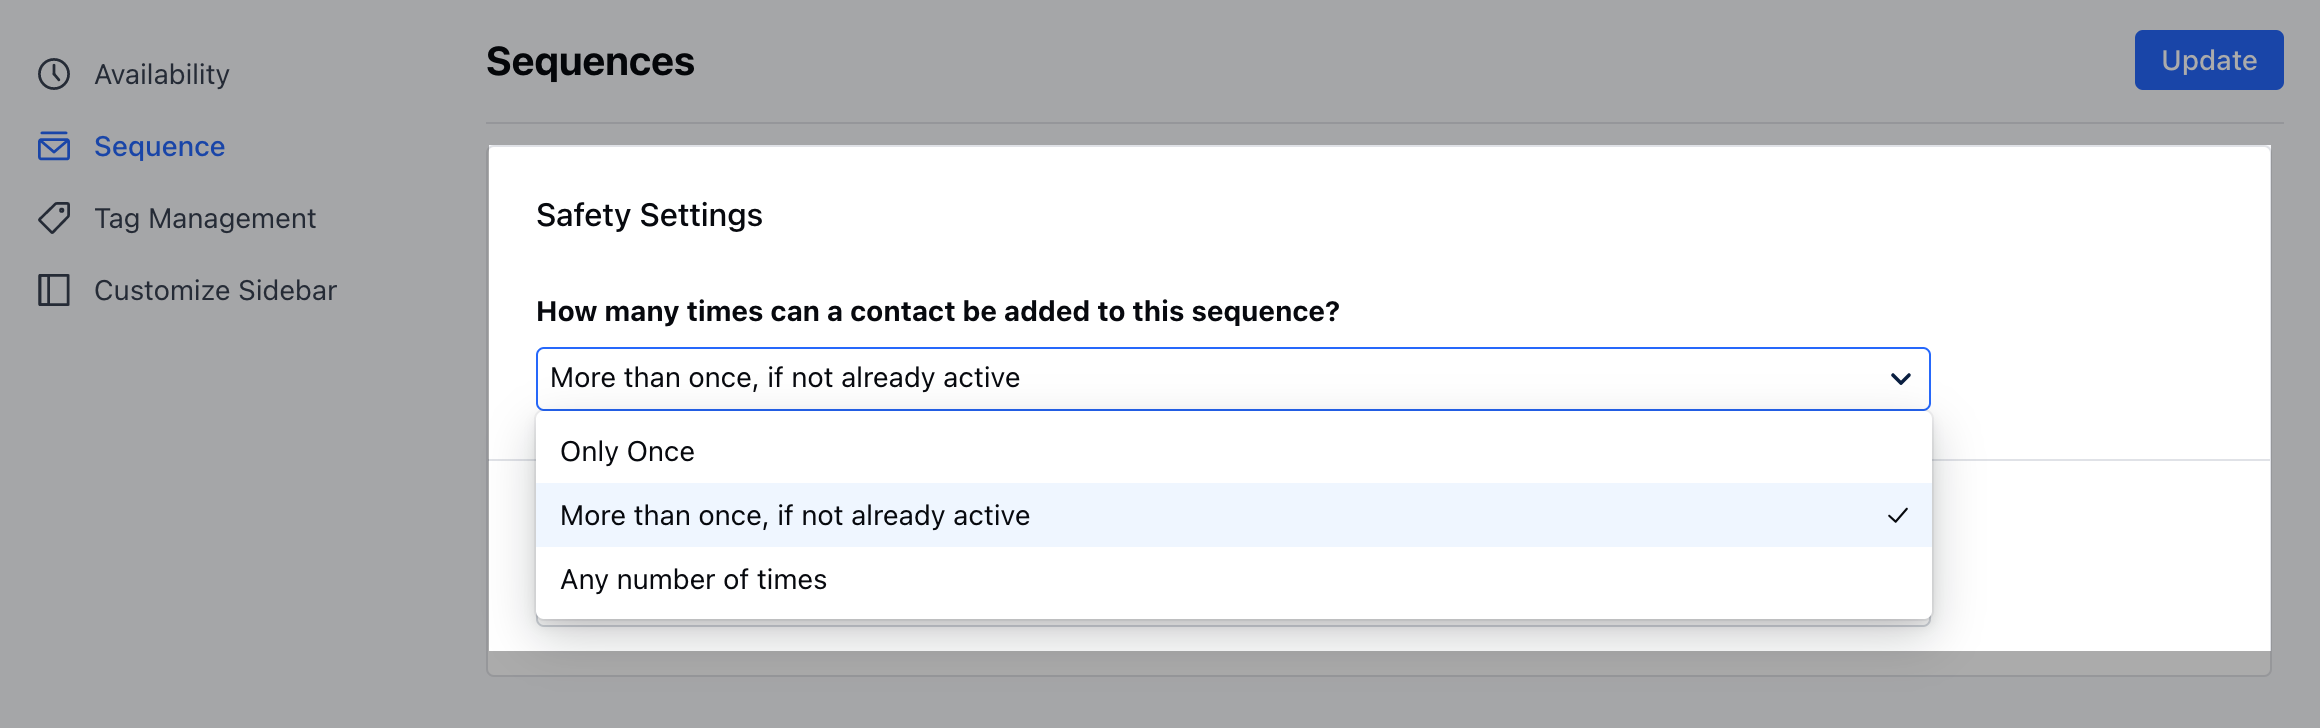Click the Customize Sidebar panel icon

54,290
